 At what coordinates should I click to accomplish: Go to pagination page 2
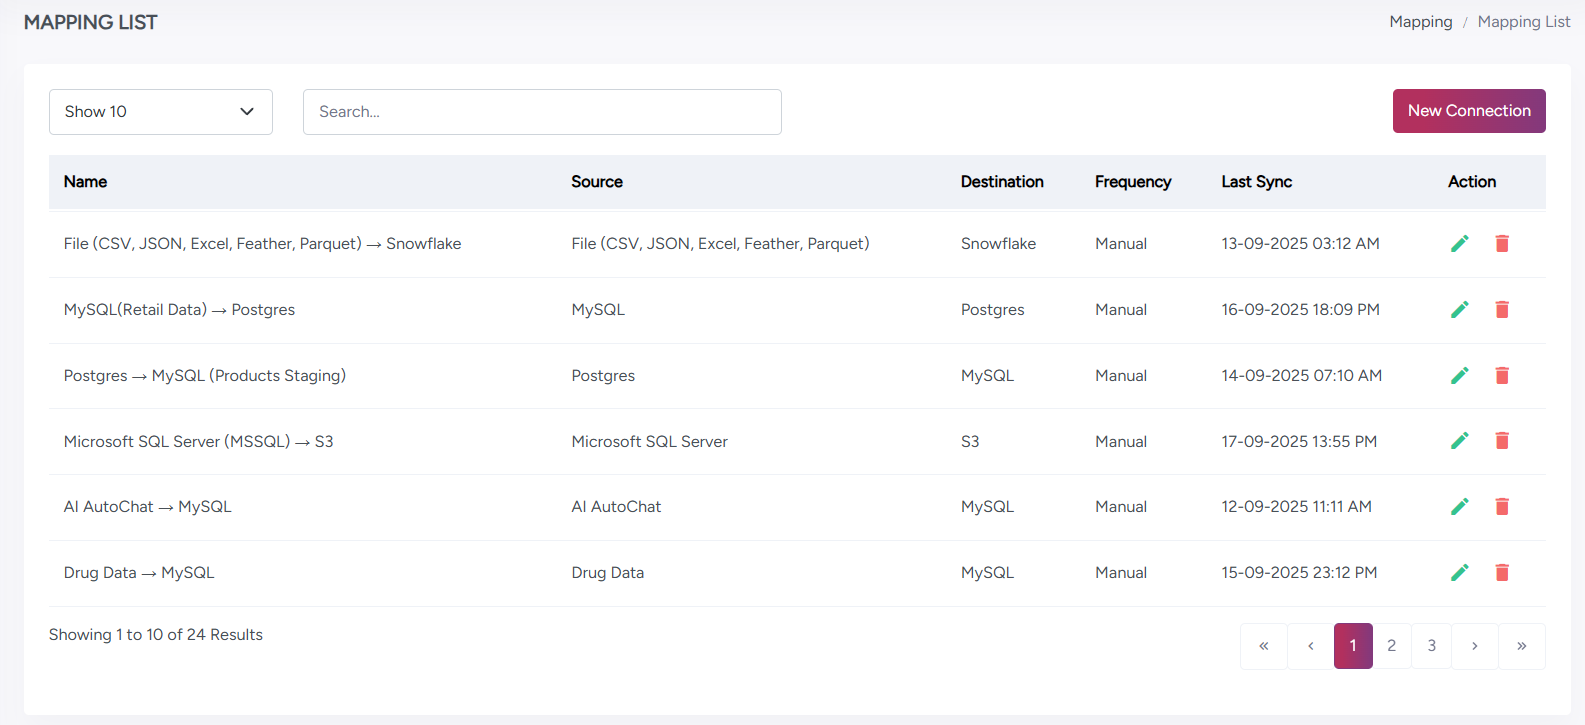[1391, 646]
